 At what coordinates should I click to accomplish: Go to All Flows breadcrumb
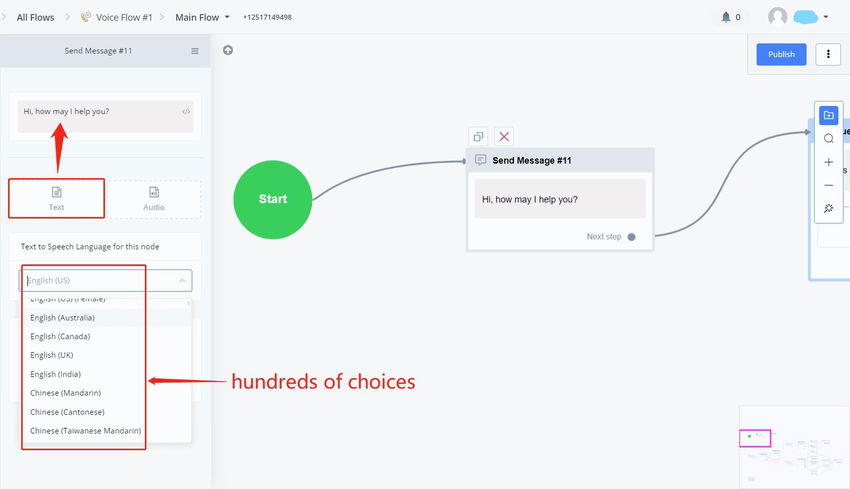coord(36,17)
